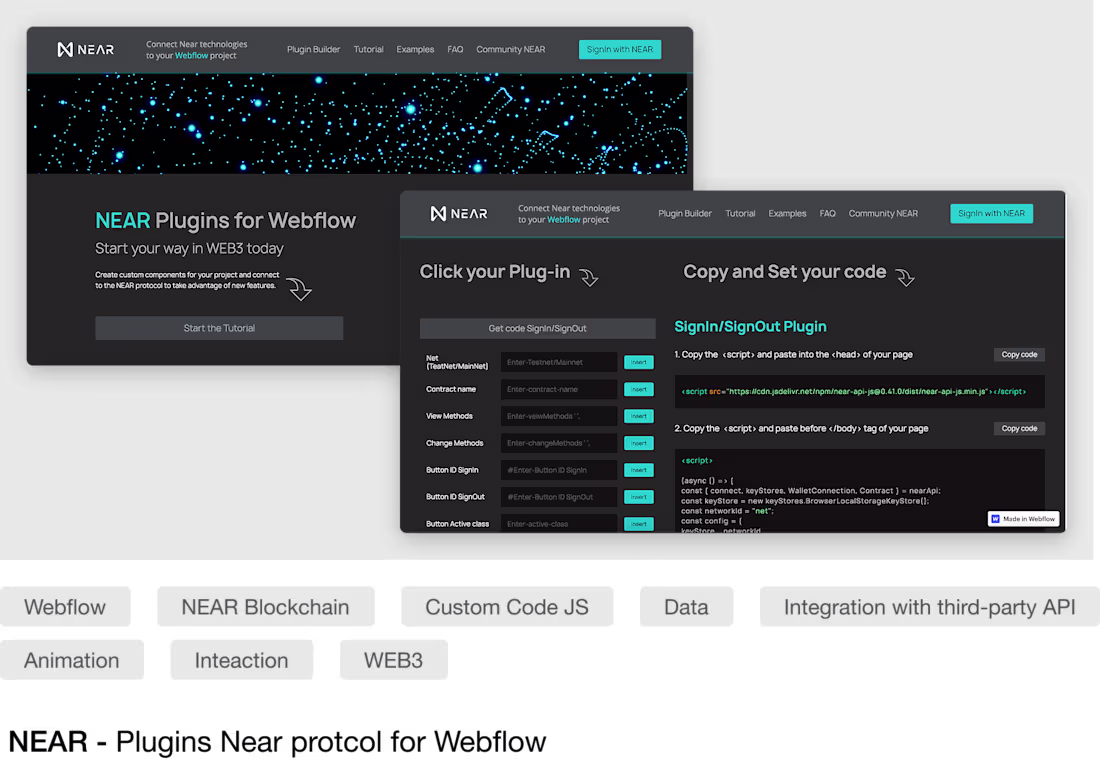Click the NEAR logo in the front window
Image resolution: width=1100 pixels, height=761 pixels.
[459, 214]
